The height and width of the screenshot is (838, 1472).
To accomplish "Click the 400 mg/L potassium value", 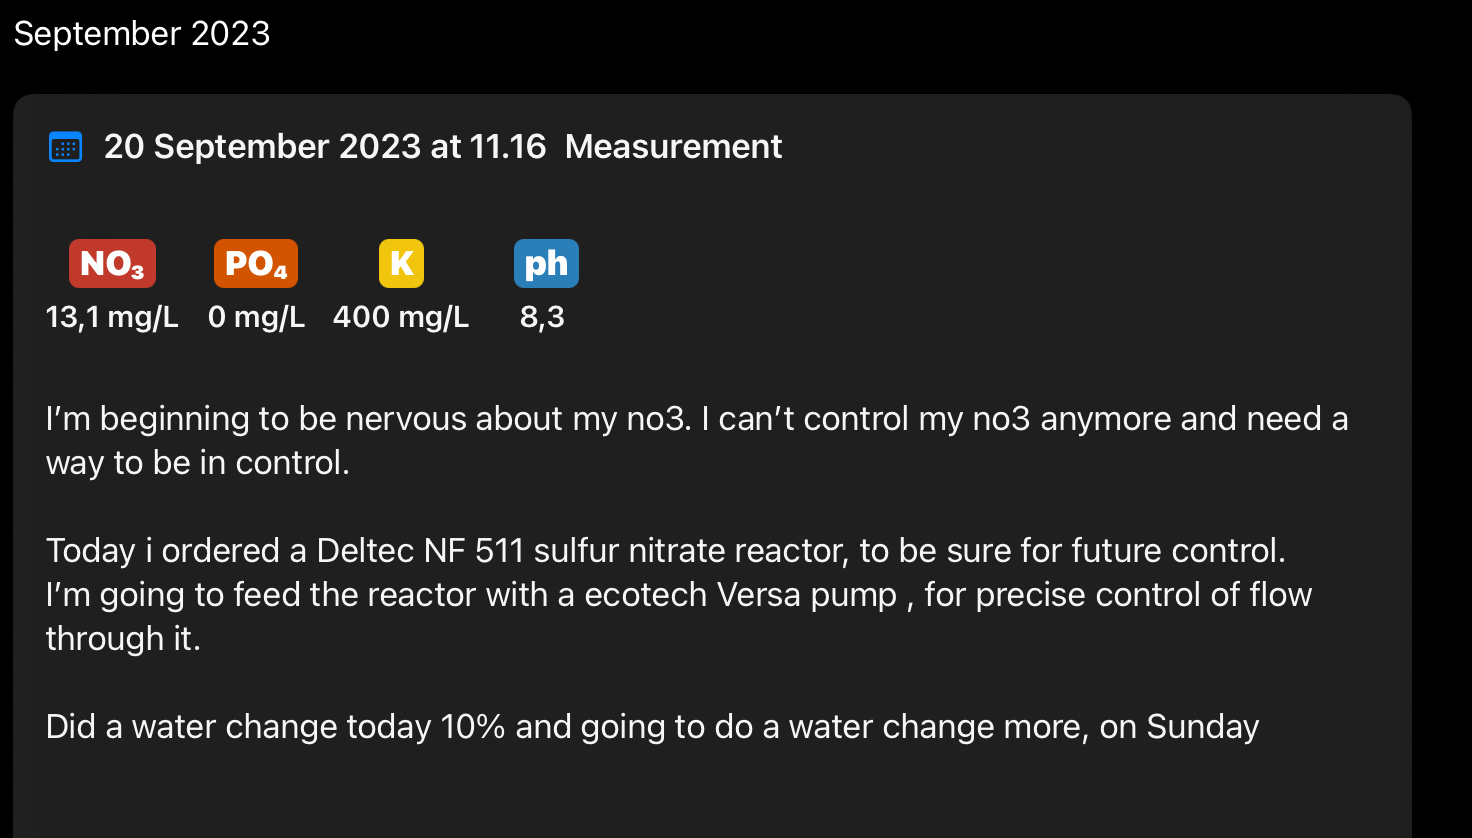I will 401,317.
